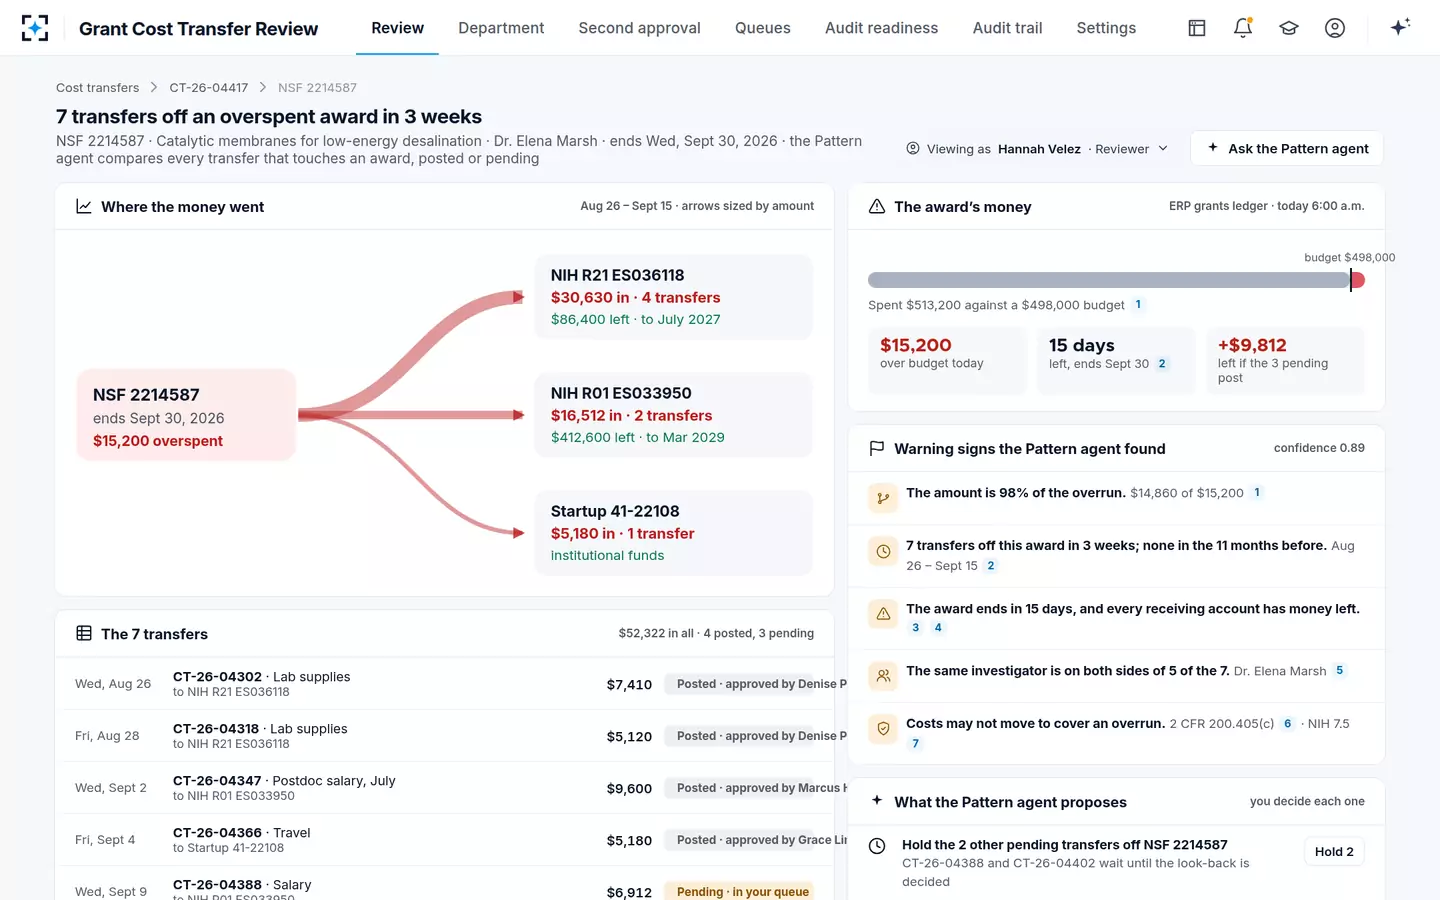This screenshot has width=1440, height=900.
Task: Open the Second approval tab
Action: point(639,28)
